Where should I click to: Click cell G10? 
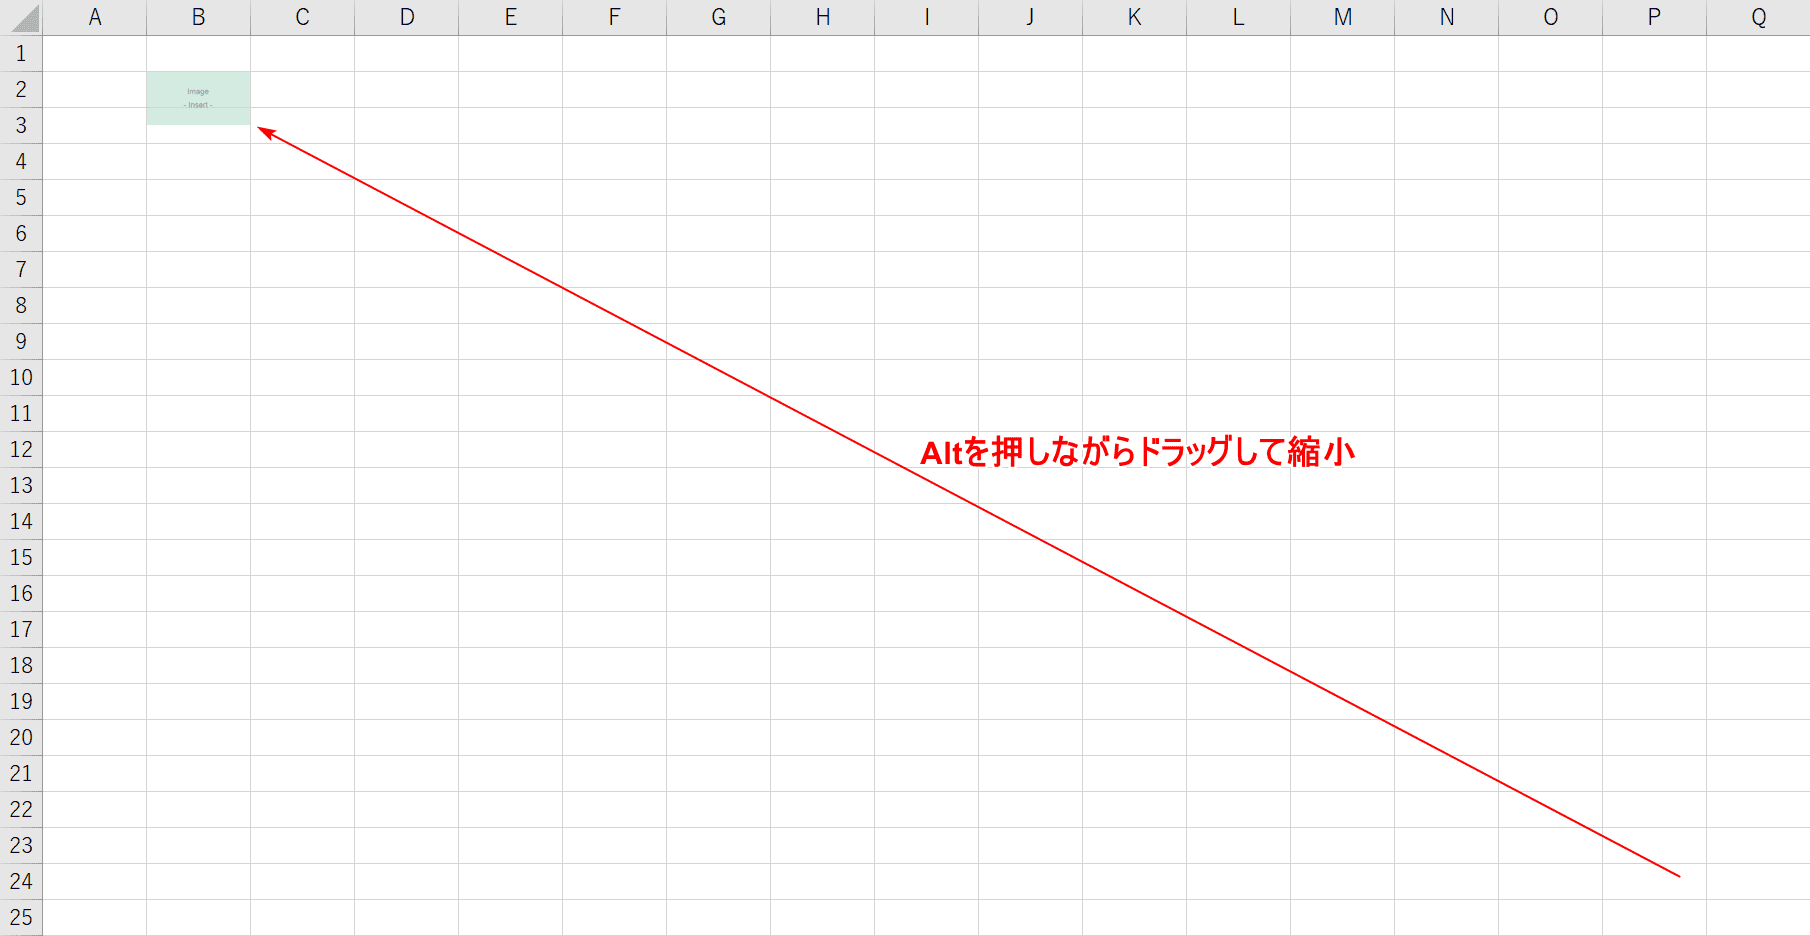(718, 378)
